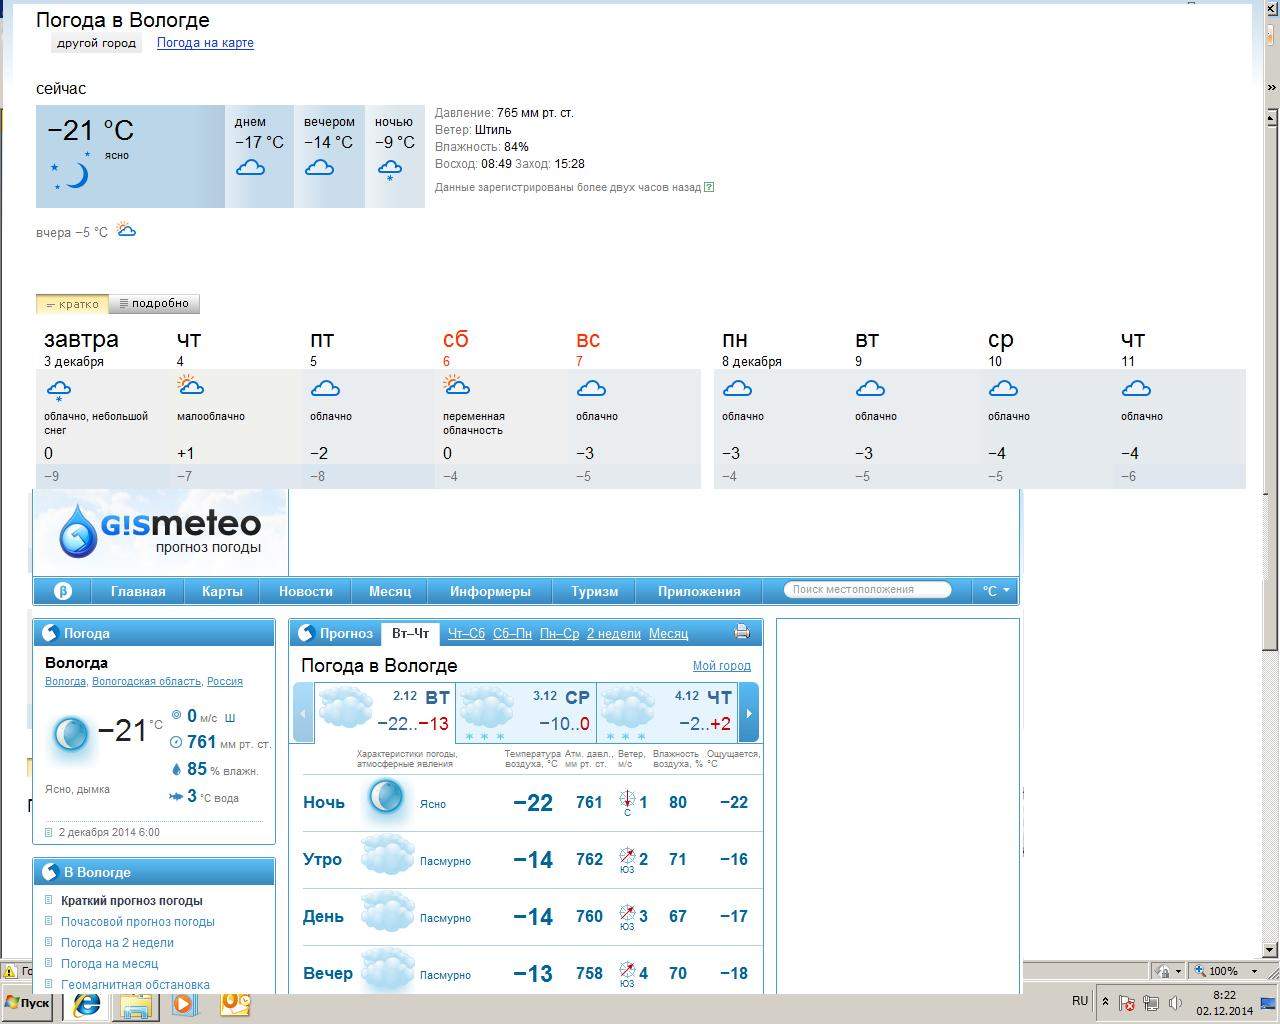Click the wind direction icon in the День row
Viewport: 1280px width, 1024px height.
coord(627,914)
